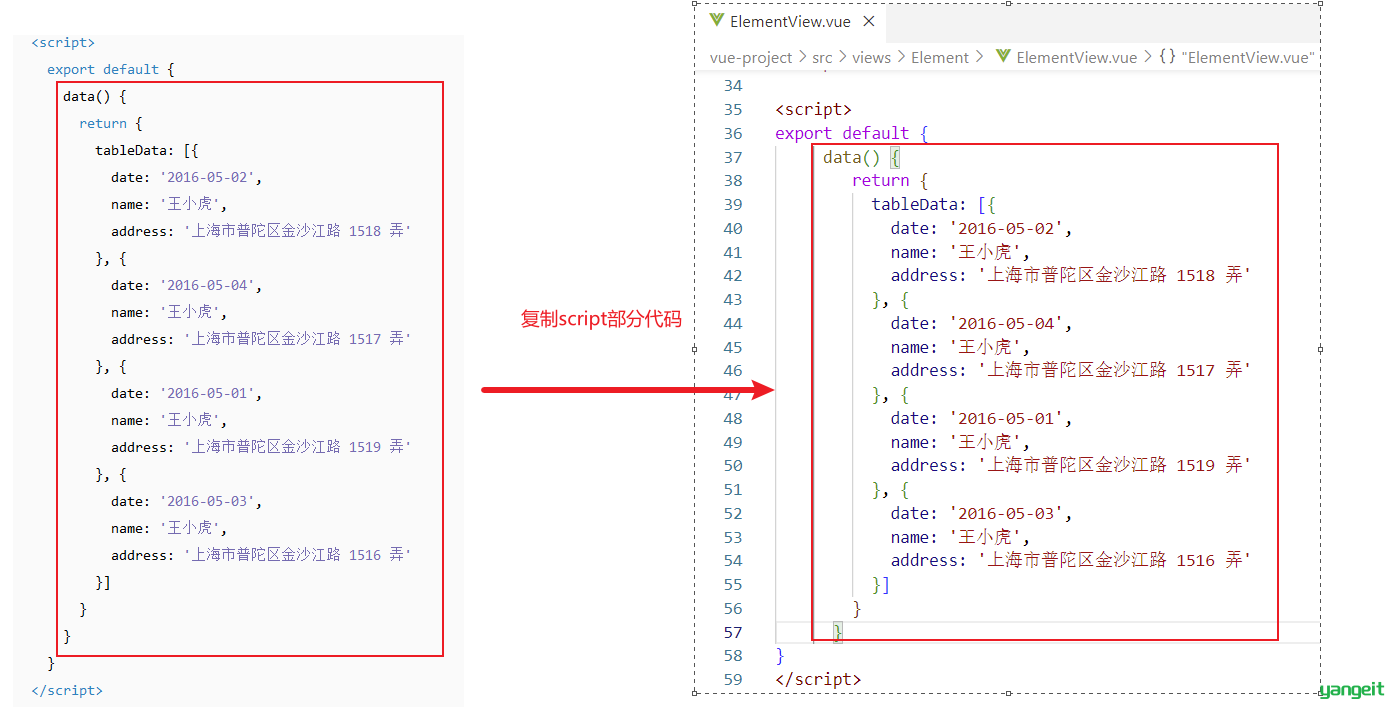The image size is (1395, 709).
Task: Open the ElementView.vue file breadcrumb
Action: [1066, 58]
